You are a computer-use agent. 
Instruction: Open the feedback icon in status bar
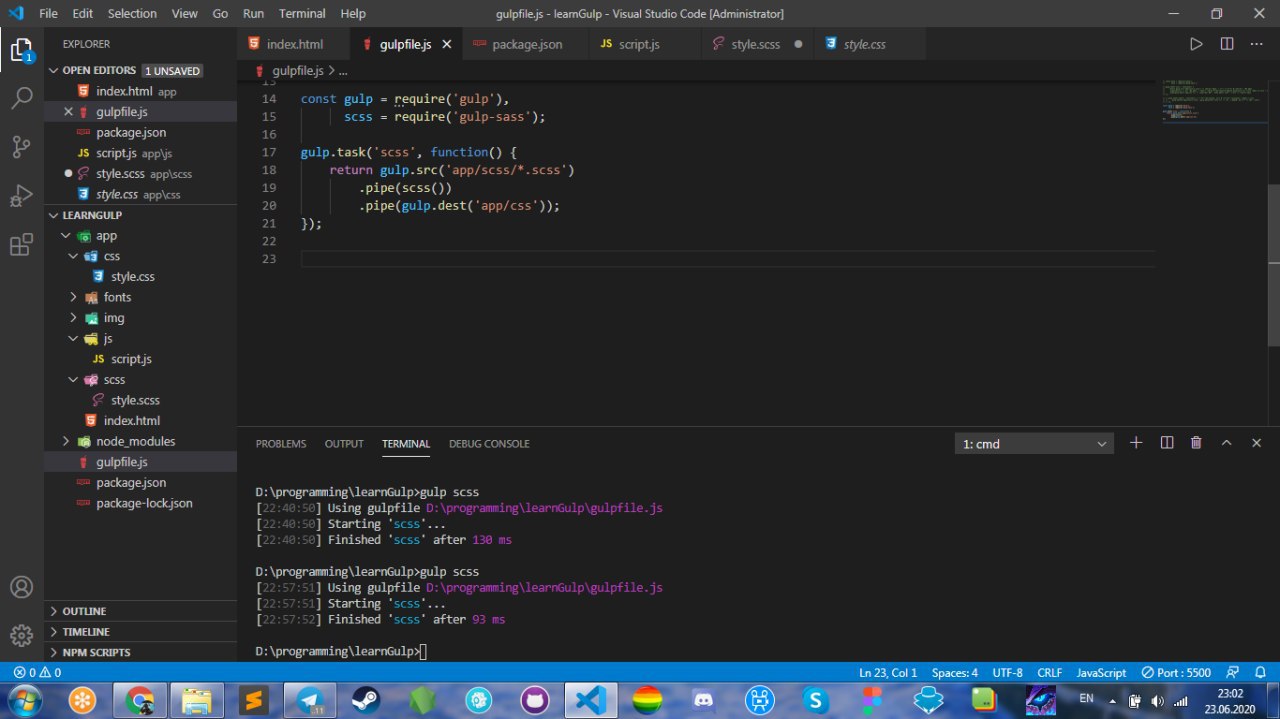click(x=1232, y=673)
